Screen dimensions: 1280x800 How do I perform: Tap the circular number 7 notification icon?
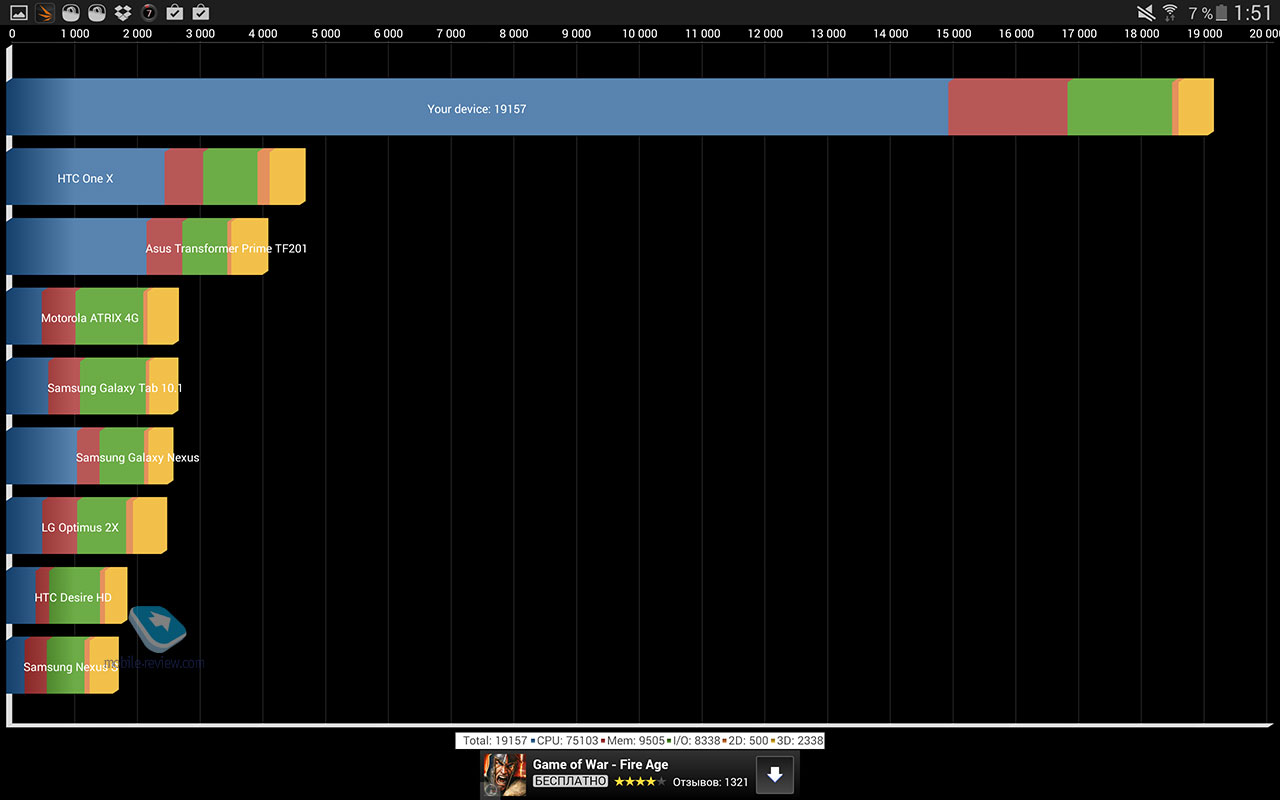(149, 13)
